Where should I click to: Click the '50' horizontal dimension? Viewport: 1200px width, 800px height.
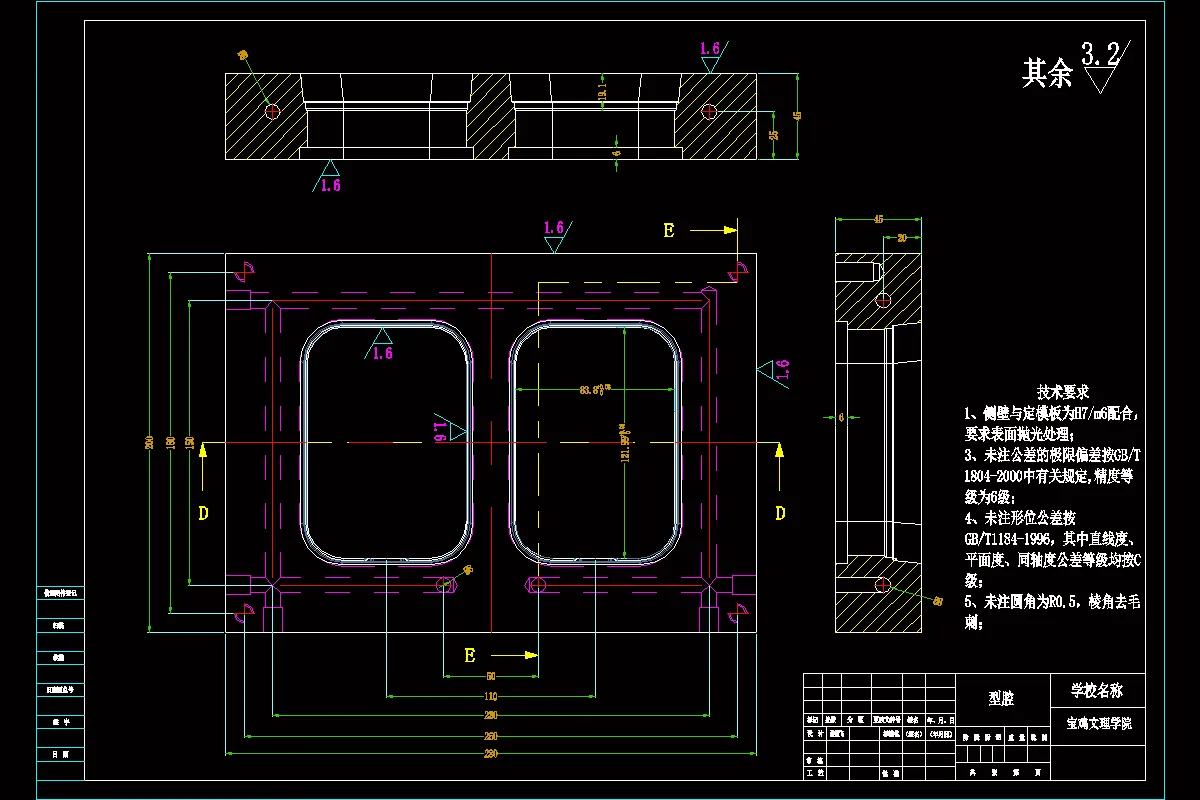tap(491, 677)
